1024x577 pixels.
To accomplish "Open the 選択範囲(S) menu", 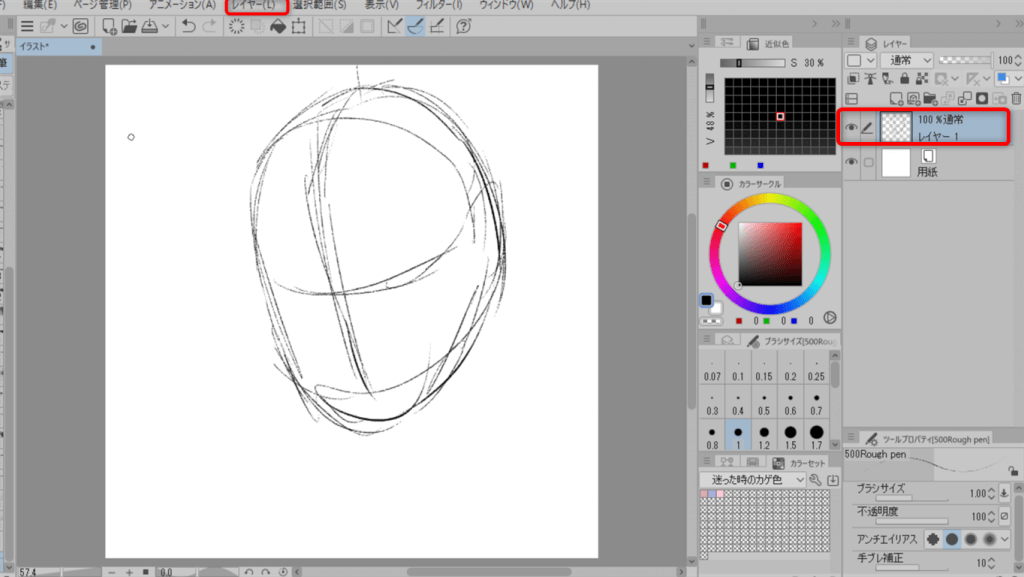I will click(319, 5).
